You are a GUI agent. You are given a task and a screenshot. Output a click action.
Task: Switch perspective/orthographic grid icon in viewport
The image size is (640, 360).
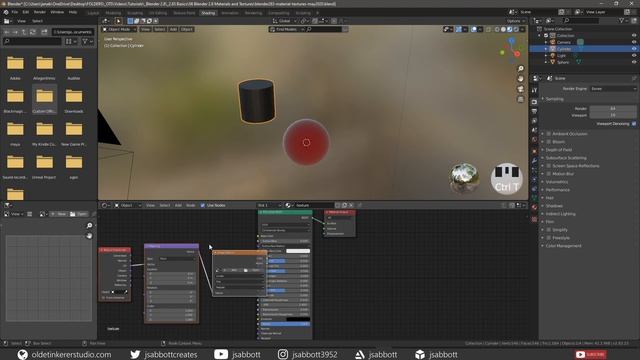[520, 99]
